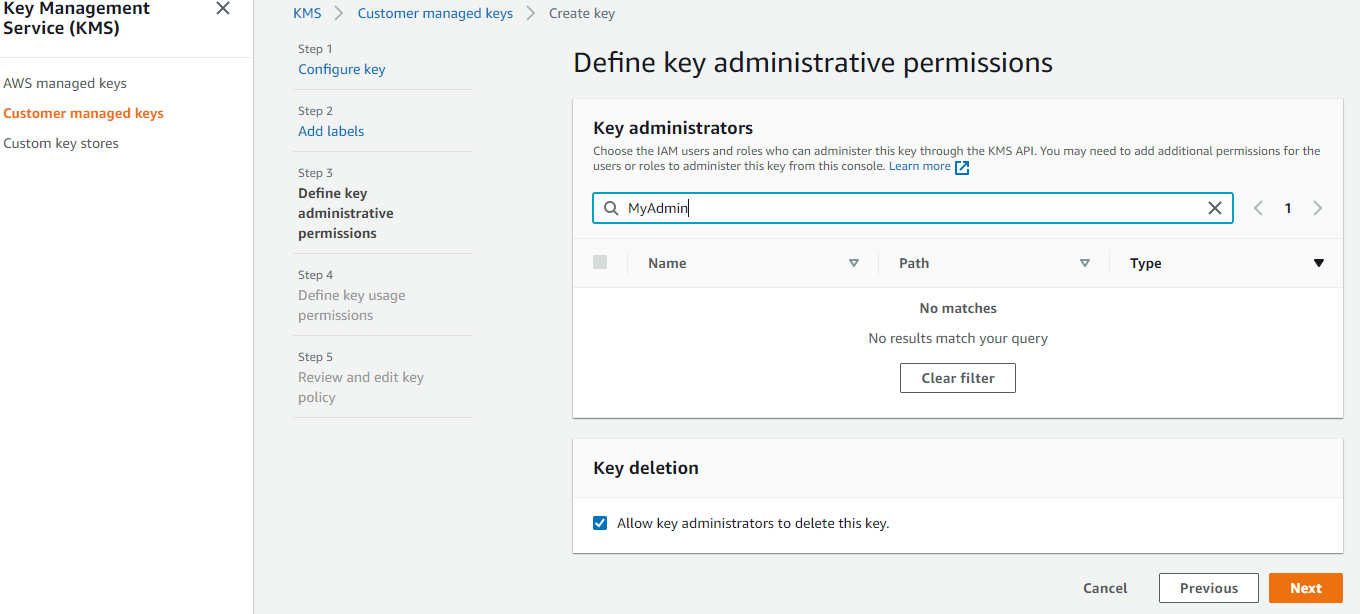Sort by Name column arrow

pos(854,263)
